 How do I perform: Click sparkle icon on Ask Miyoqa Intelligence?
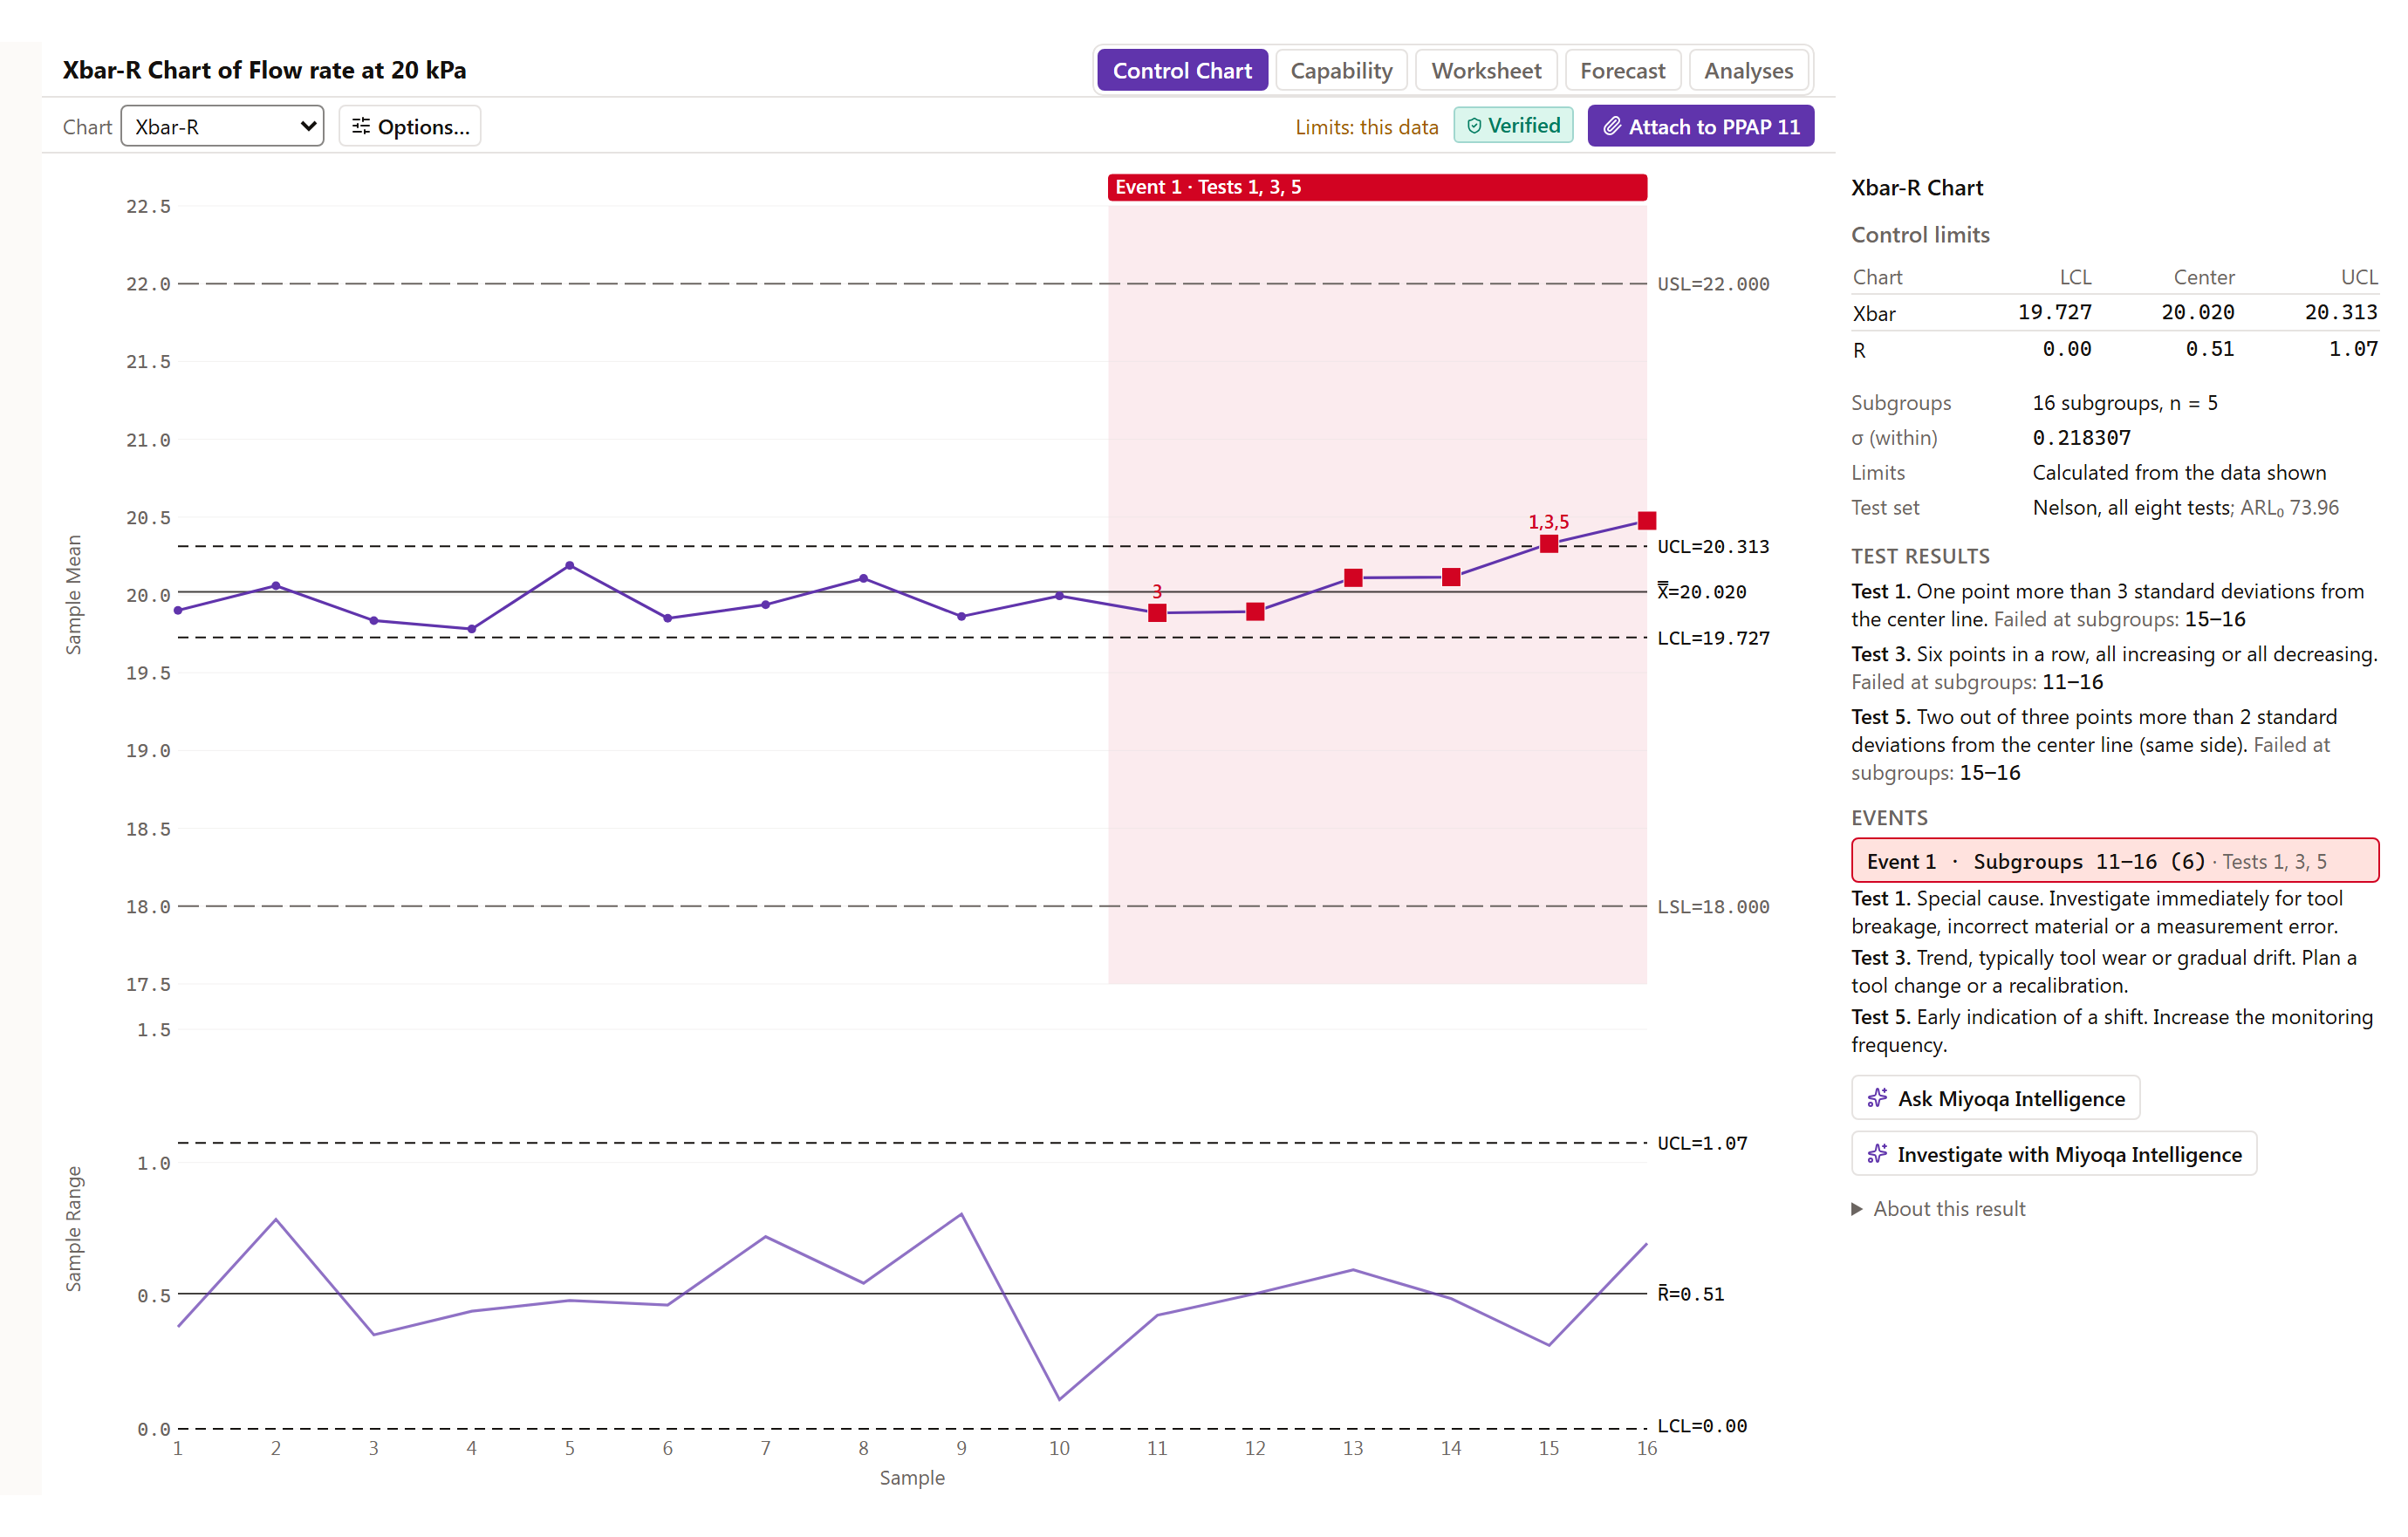(x=1877, y=1097)
